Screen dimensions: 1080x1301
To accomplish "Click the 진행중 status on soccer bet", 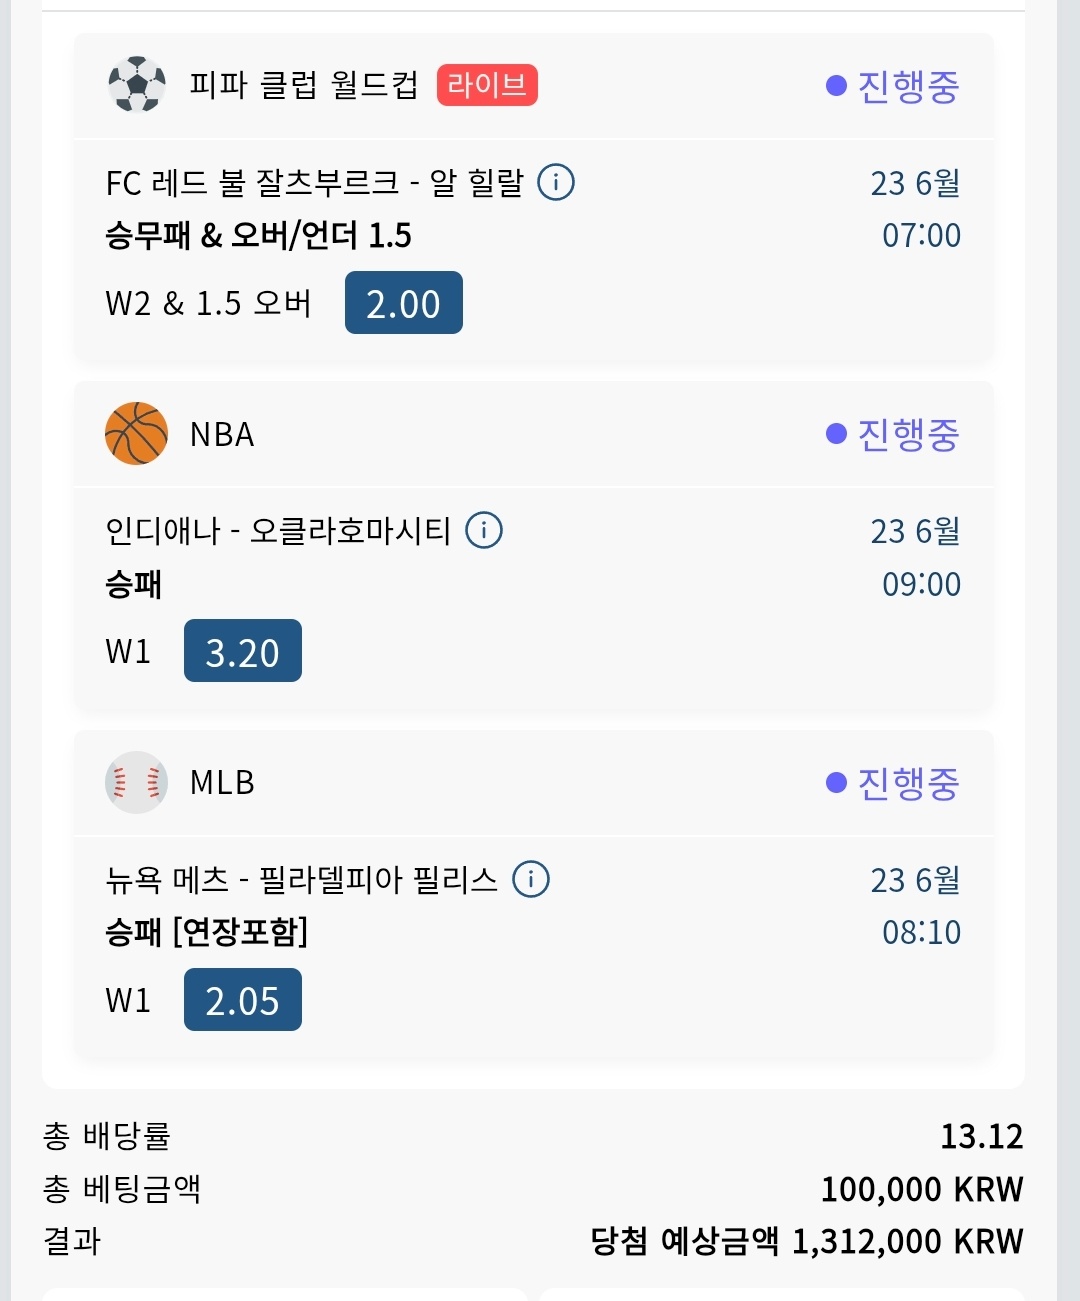I will [x=893, y=86].
